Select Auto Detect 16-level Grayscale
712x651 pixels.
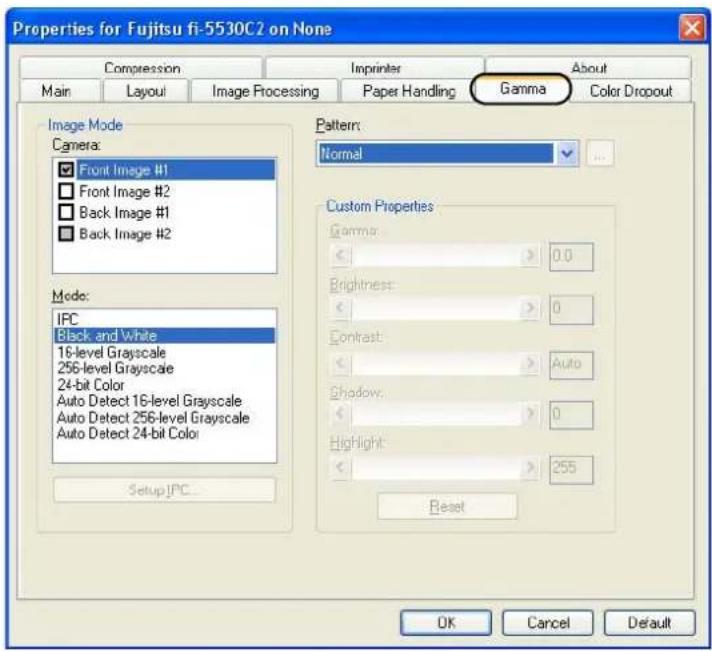click(164, 401)
